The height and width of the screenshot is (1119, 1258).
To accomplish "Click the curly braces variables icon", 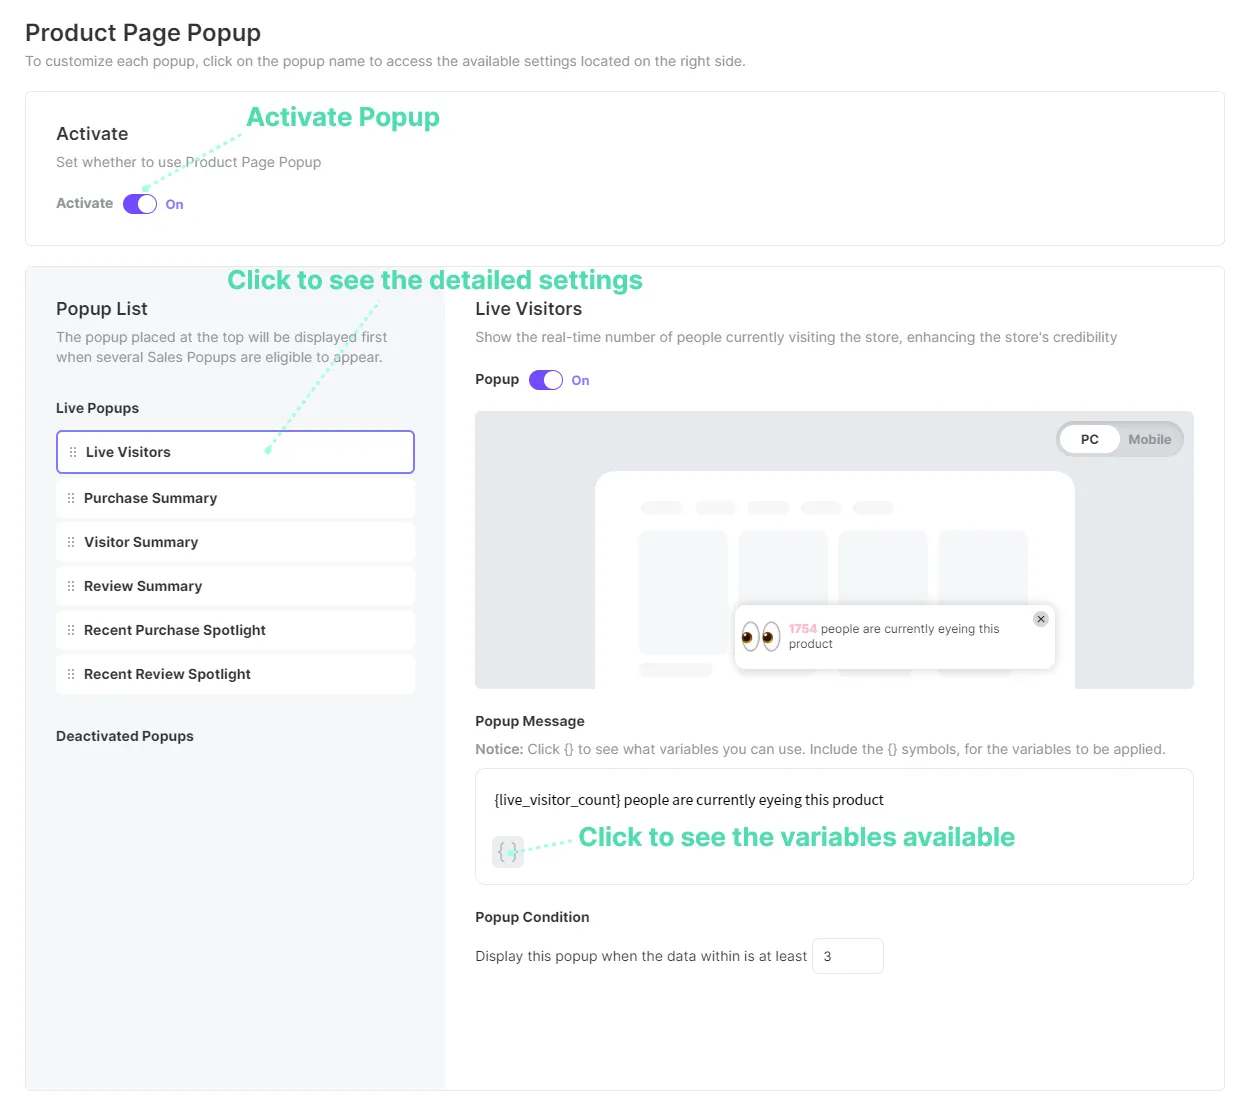I will point(508,852).
